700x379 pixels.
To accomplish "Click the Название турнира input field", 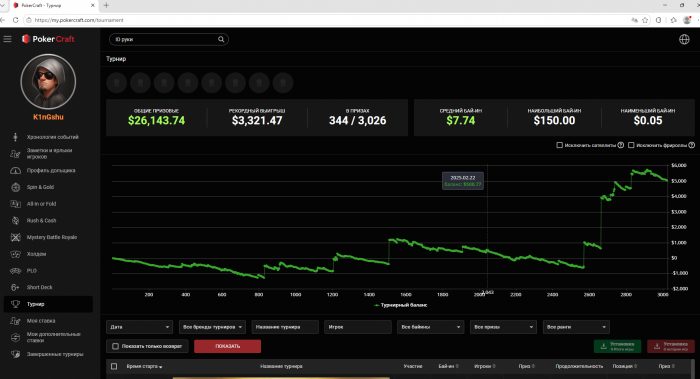I will pos(285,327).
